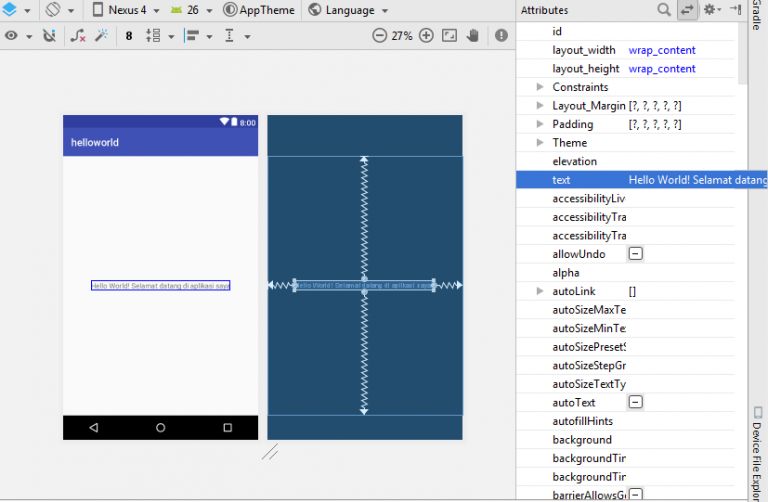Expand the Constraints attribute group

pyautogui.click(x=540, y=87)
